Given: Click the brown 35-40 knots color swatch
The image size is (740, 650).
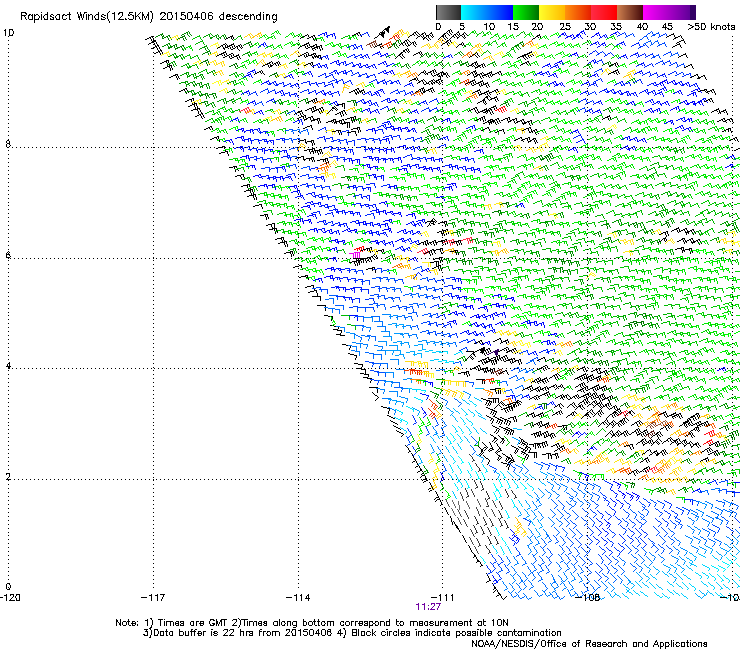Looking at the screenshot, I should [x=630, y=12].
